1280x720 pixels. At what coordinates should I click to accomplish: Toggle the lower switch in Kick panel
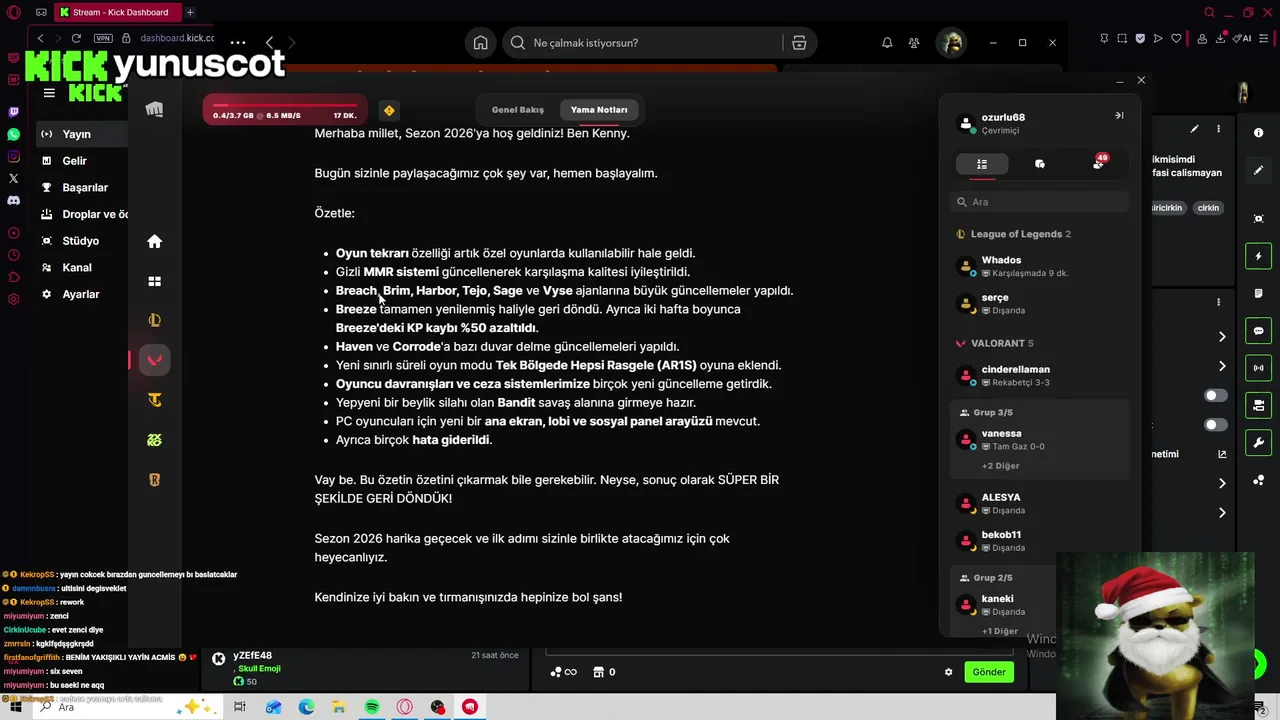[x=1215, y=425]
